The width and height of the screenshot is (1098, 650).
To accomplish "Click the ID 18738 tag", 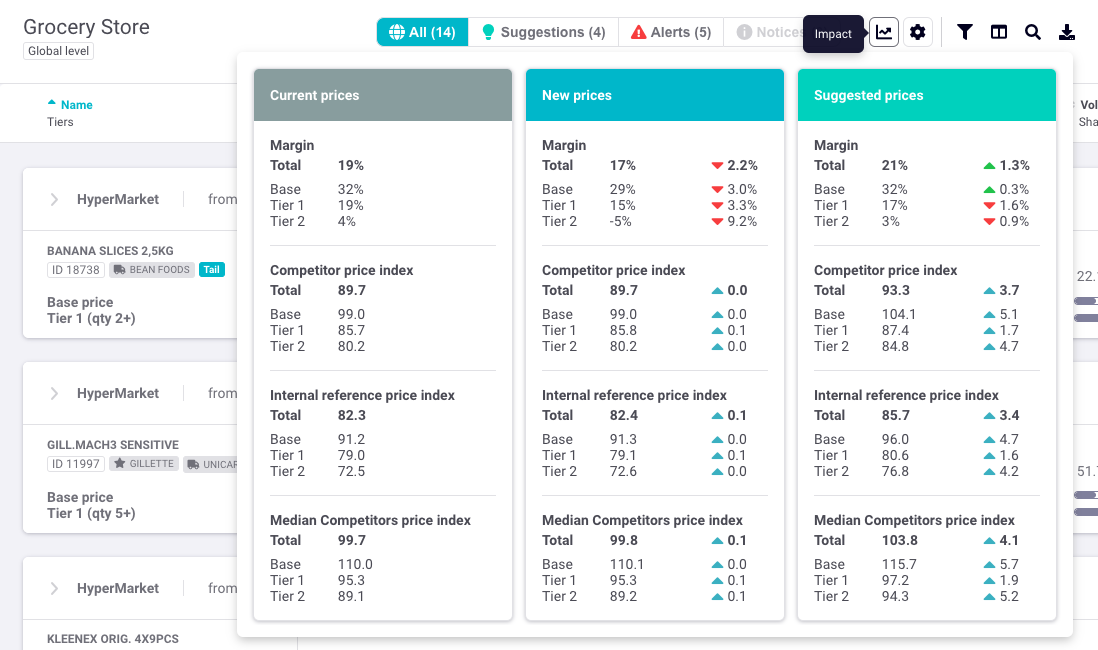I will [75, 269].
